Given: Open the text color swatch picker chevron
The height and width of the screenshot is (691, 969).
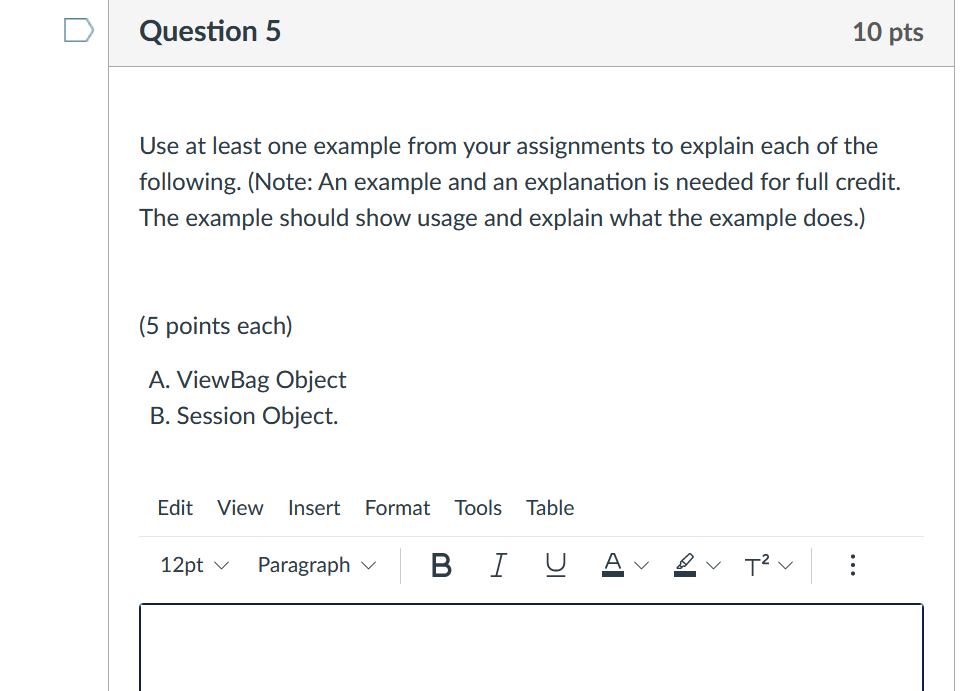Looking at the screenshot, I should [641, 564].
